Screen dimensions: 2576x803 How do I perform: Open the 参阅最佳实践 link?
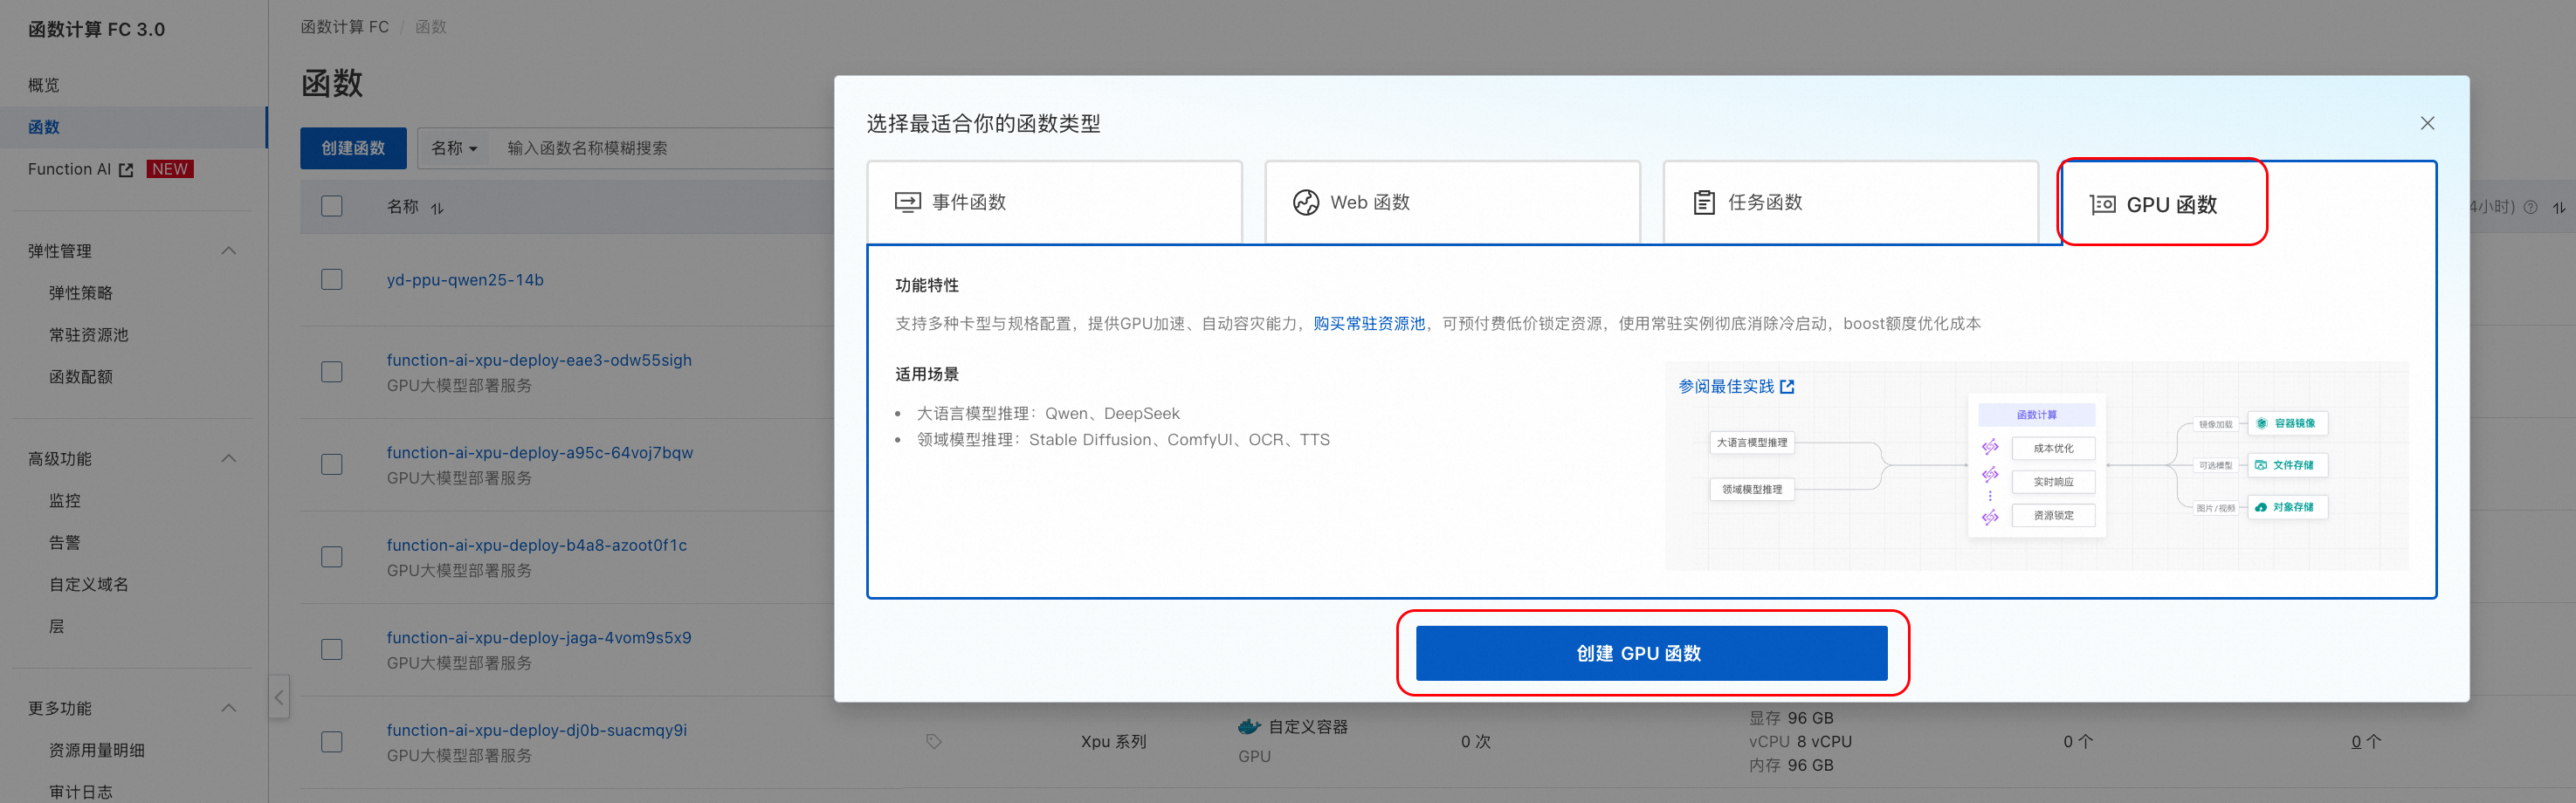tap(1726, 386)
